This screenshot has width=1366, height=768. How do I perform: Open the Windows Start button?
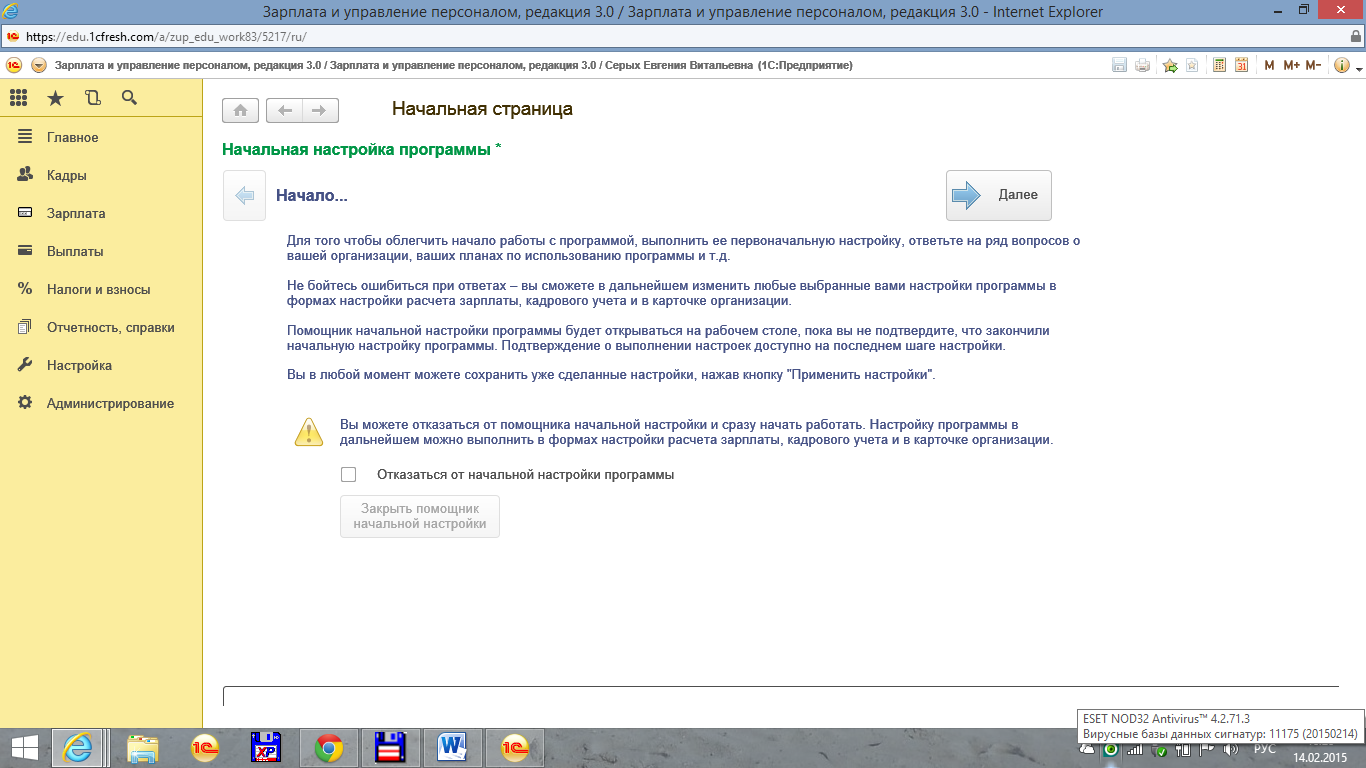[x=23, y=748]
